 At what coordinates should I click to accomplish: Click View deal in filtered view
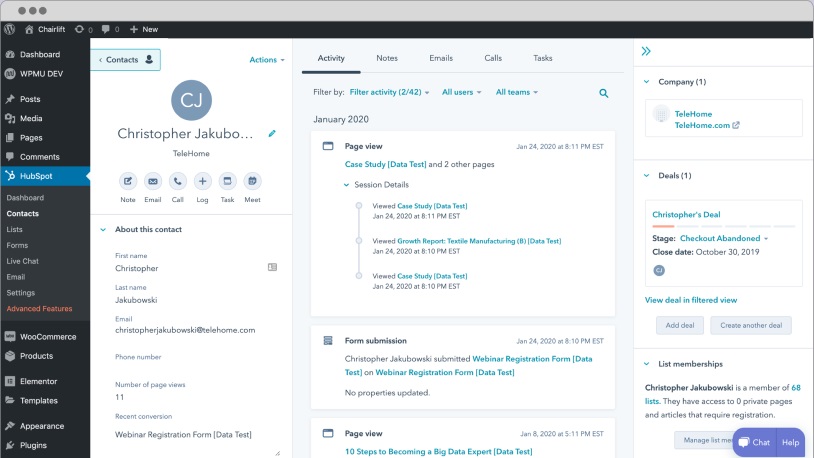click(691, 300)
